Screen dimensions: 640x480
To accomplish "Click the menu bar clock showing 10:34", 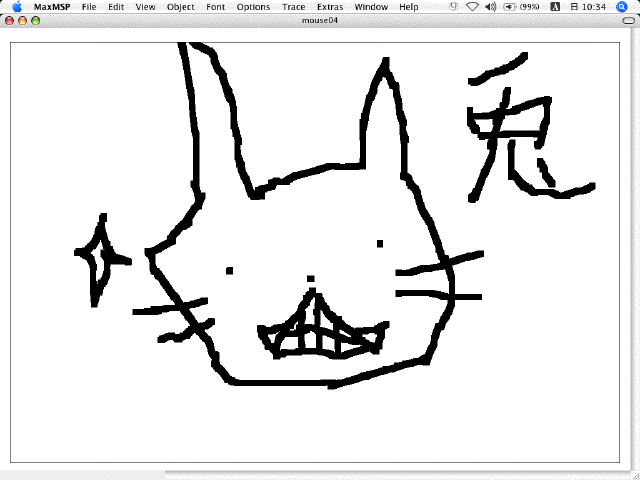I will click(x=598, y=7).
